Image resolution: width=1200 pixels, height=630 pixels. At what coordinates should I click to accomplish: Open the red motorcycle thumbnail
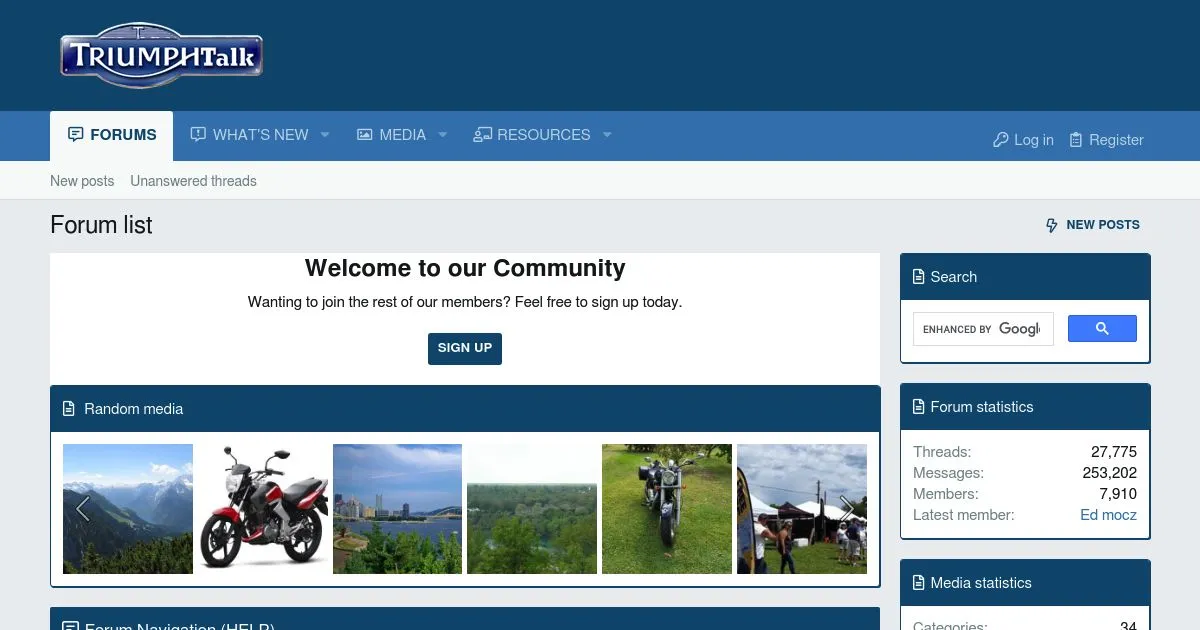tap(263, 509)
